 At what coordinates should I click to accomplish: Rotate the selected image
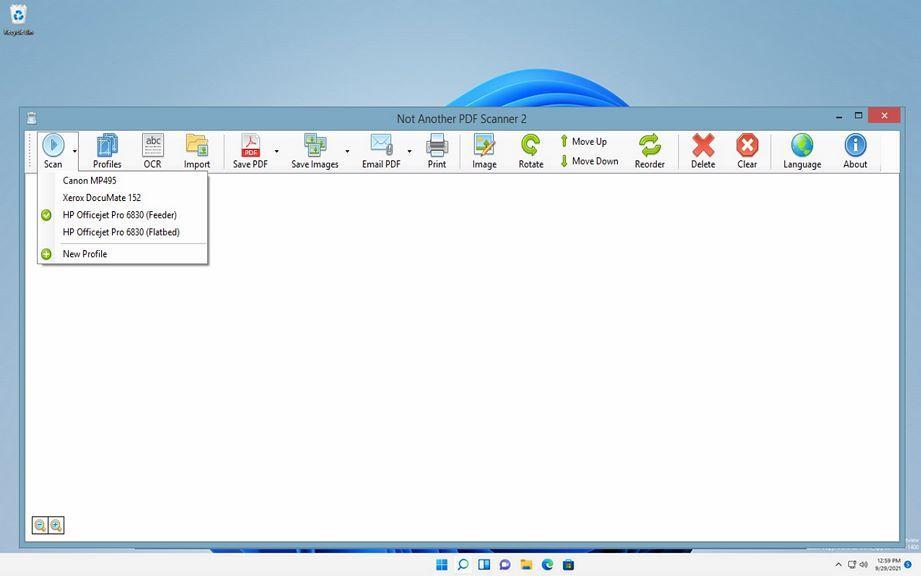pos(531,150)
